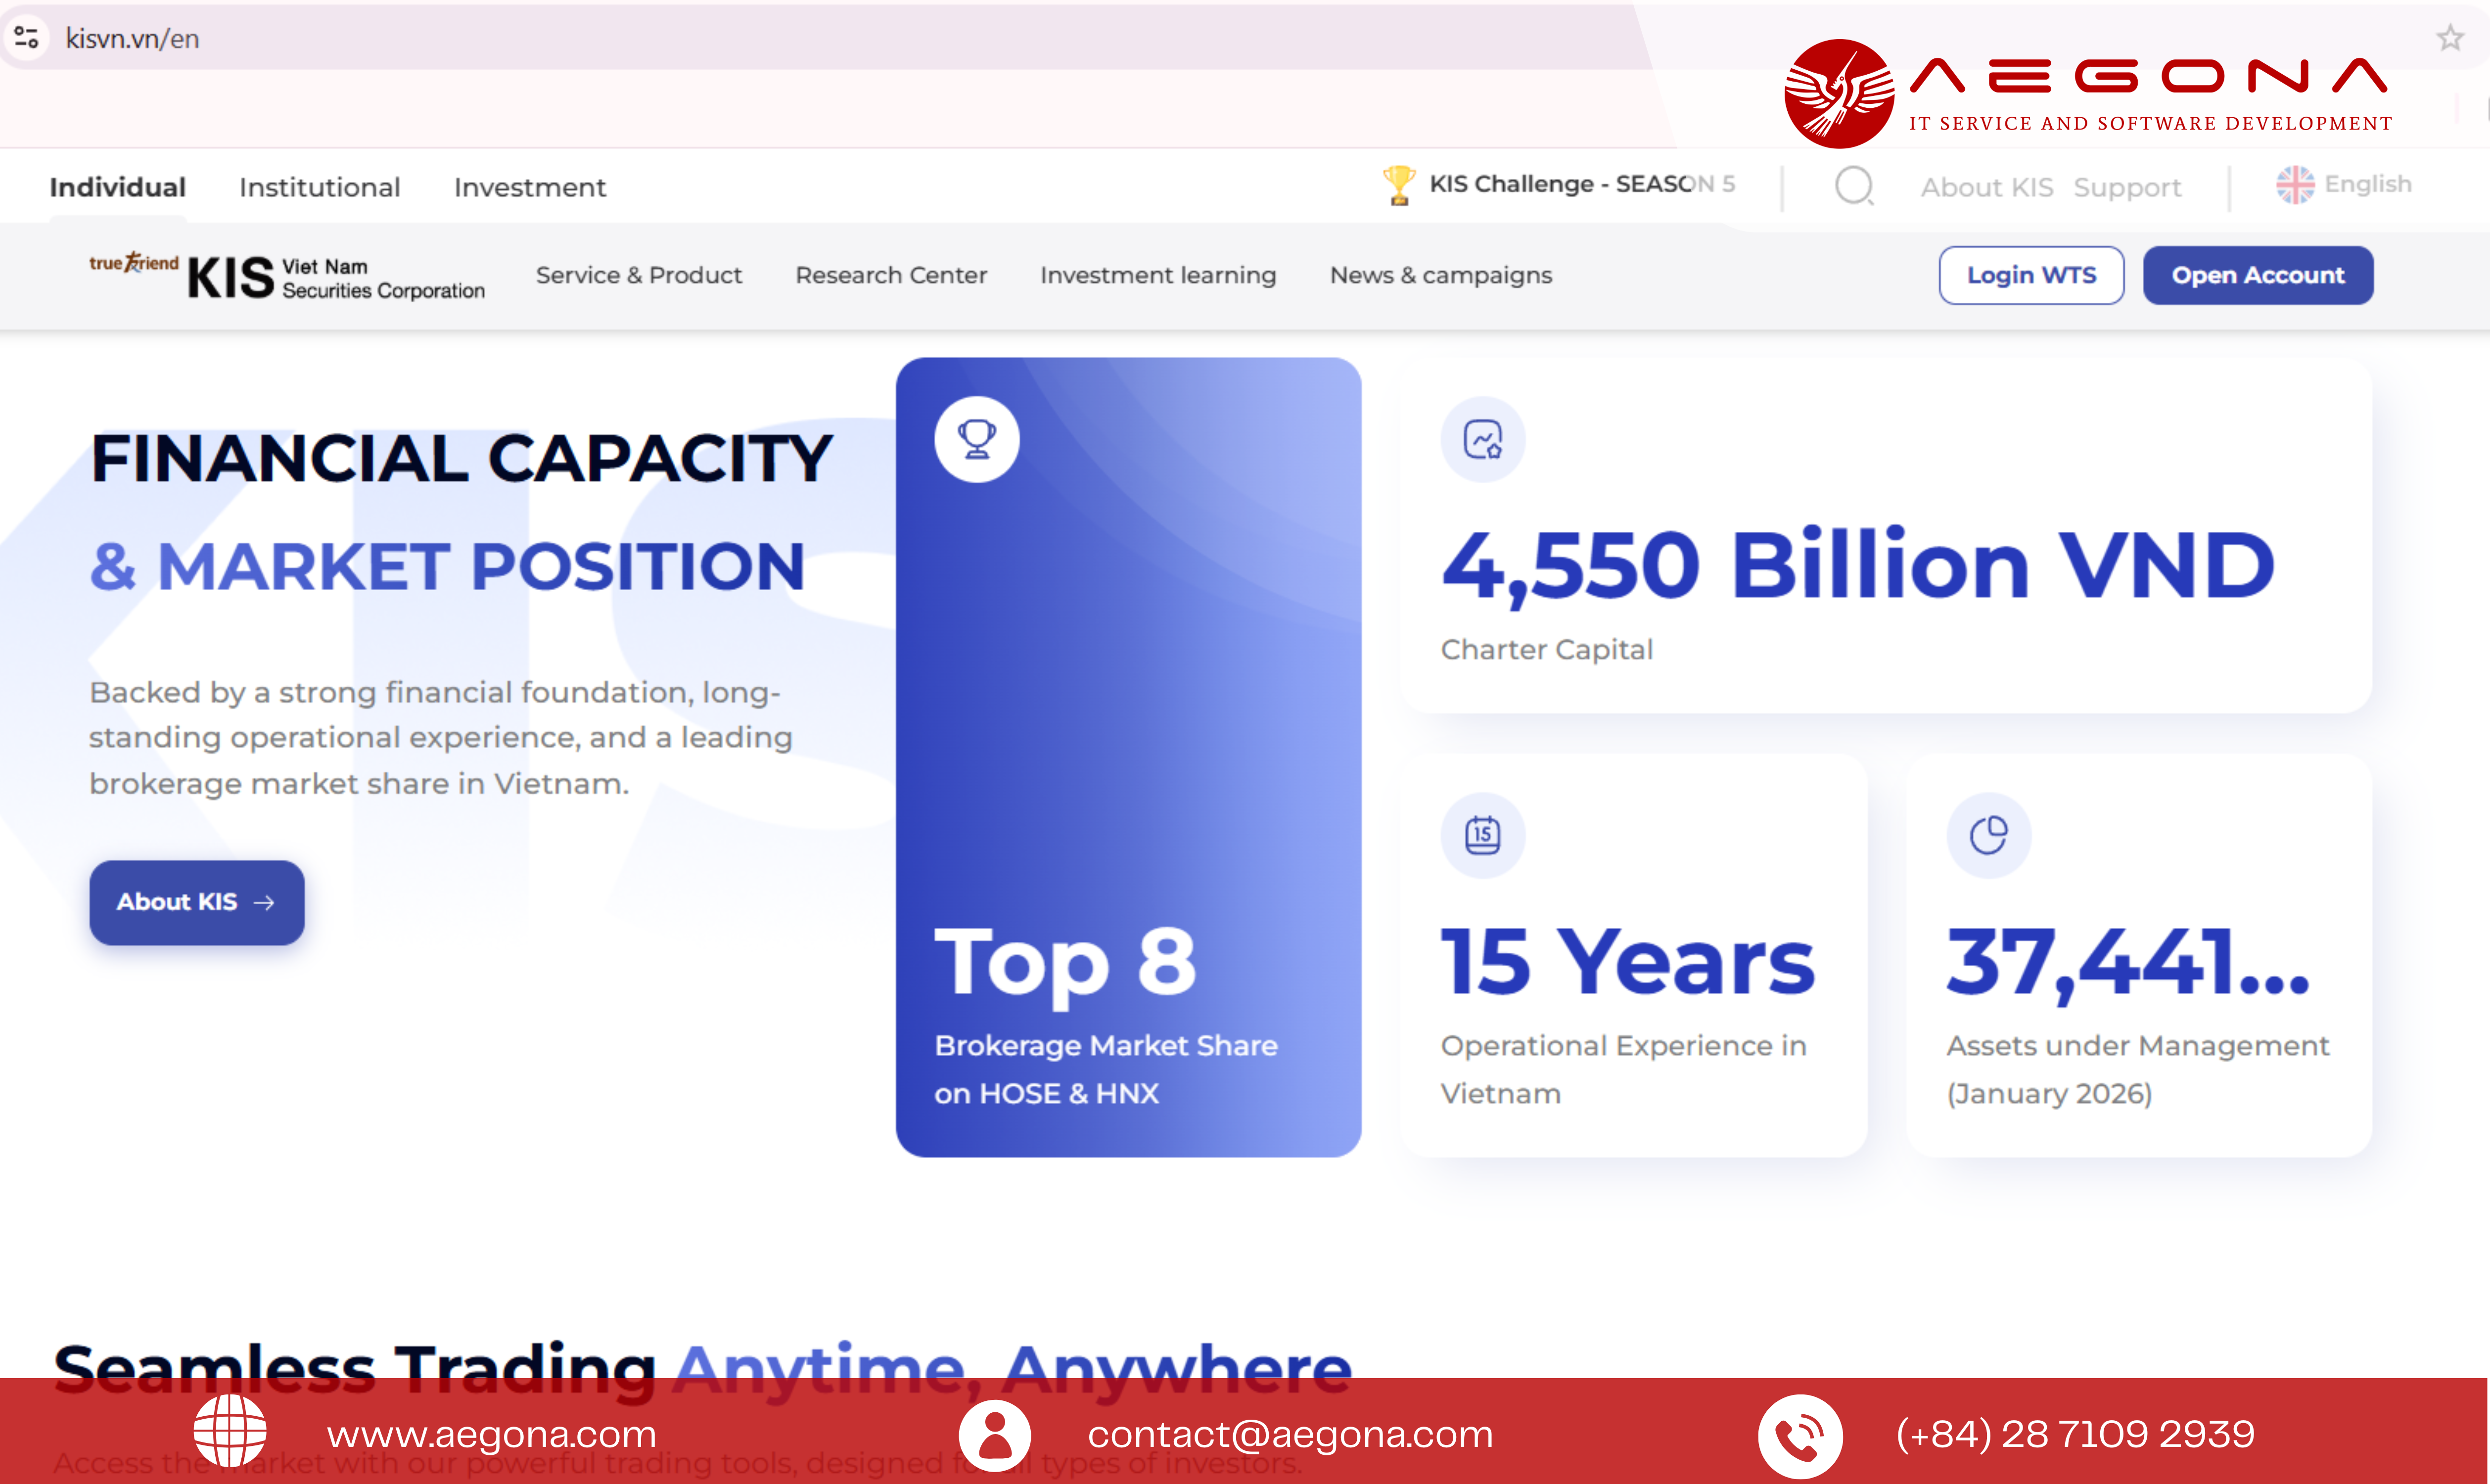This screenshot has width=2490, height=1484.
Task: Expand the Service & Product menu
Action: pos(639,275)
